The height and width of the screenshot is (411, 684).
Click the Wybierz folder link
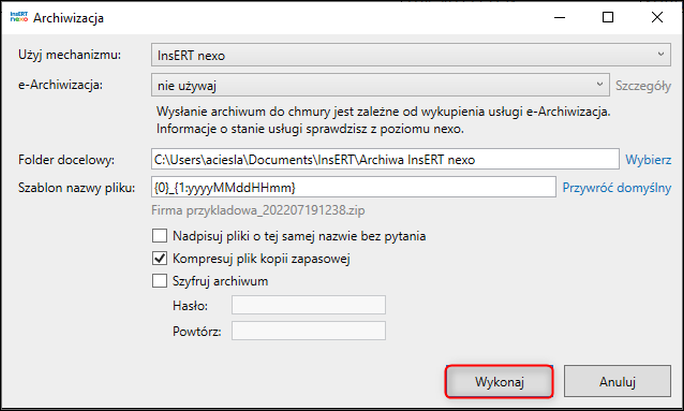coord(648,159)
